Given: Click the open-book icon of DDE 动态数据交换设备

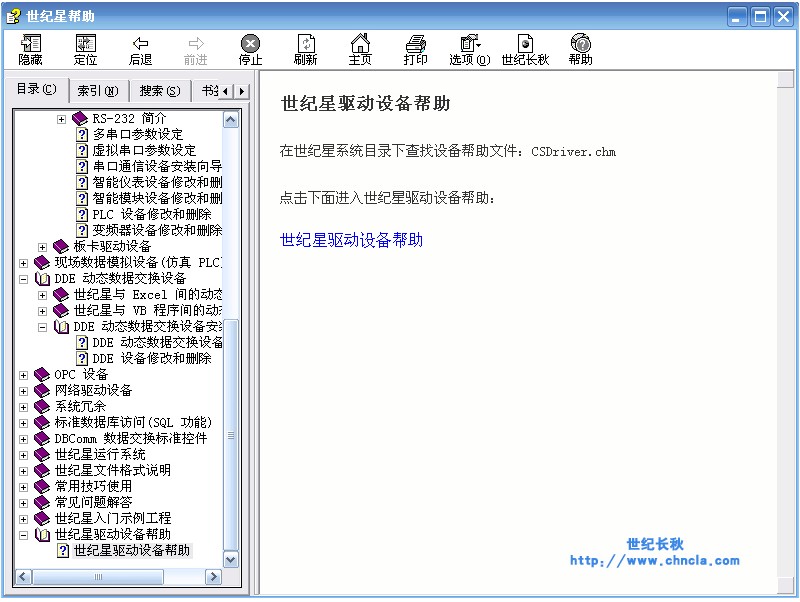Looking at the screenshot, I should [42, 279].
